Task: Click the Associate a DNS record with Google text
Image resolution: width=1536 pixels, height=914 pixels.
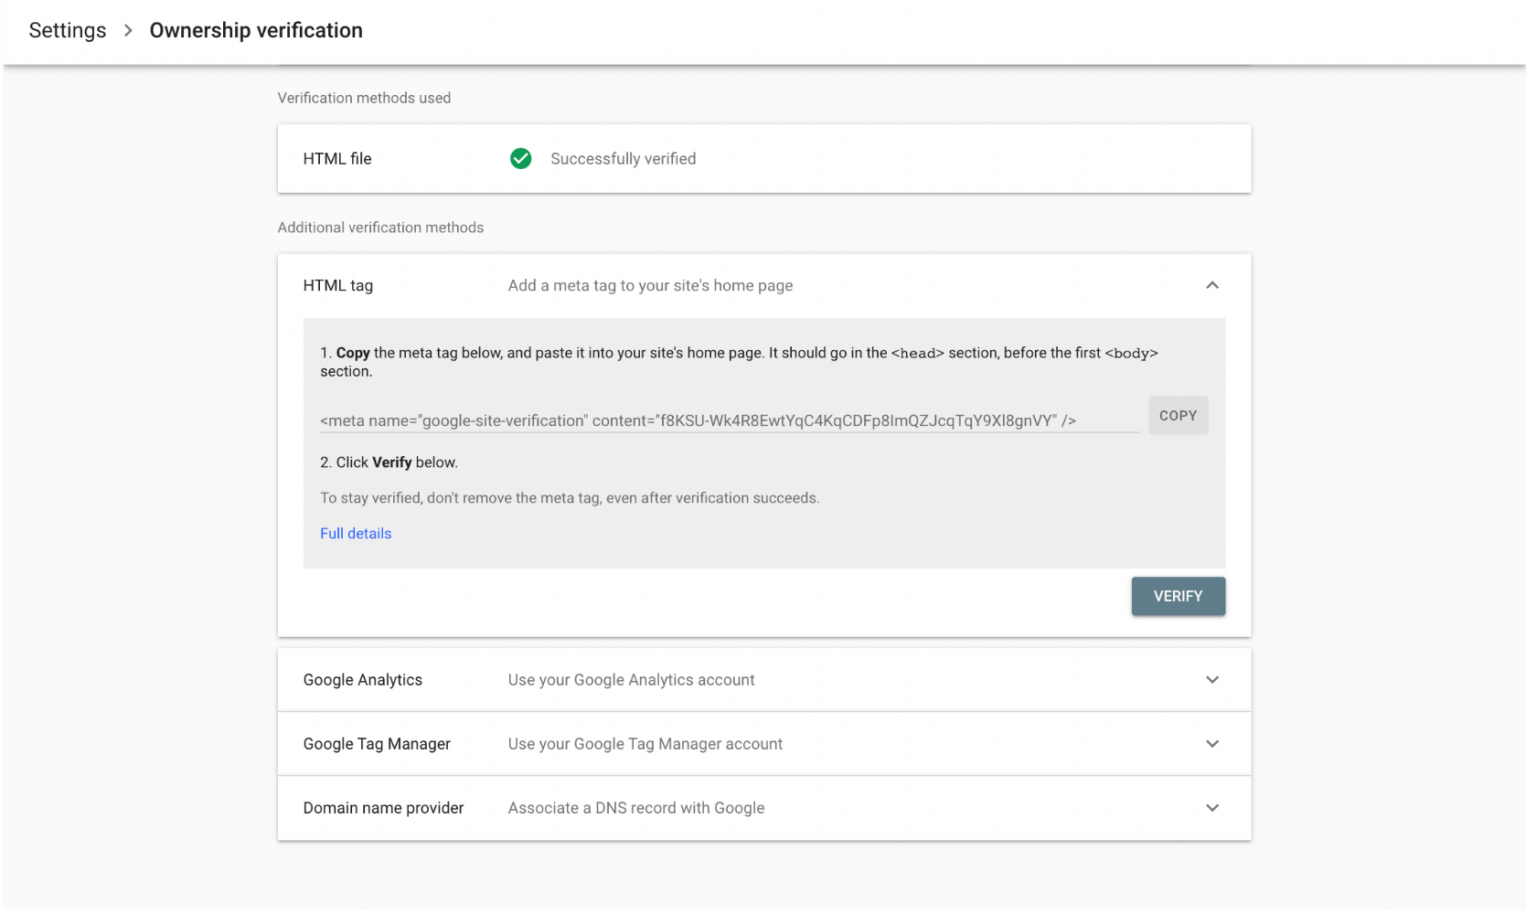Action: coord(636,807)
